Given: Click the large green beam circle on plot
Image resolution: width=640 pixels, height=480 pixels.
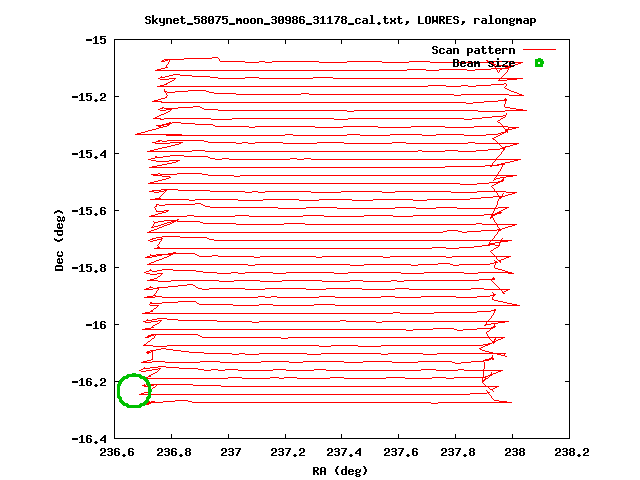Looking at the screenshot, I should coord(134,391).
